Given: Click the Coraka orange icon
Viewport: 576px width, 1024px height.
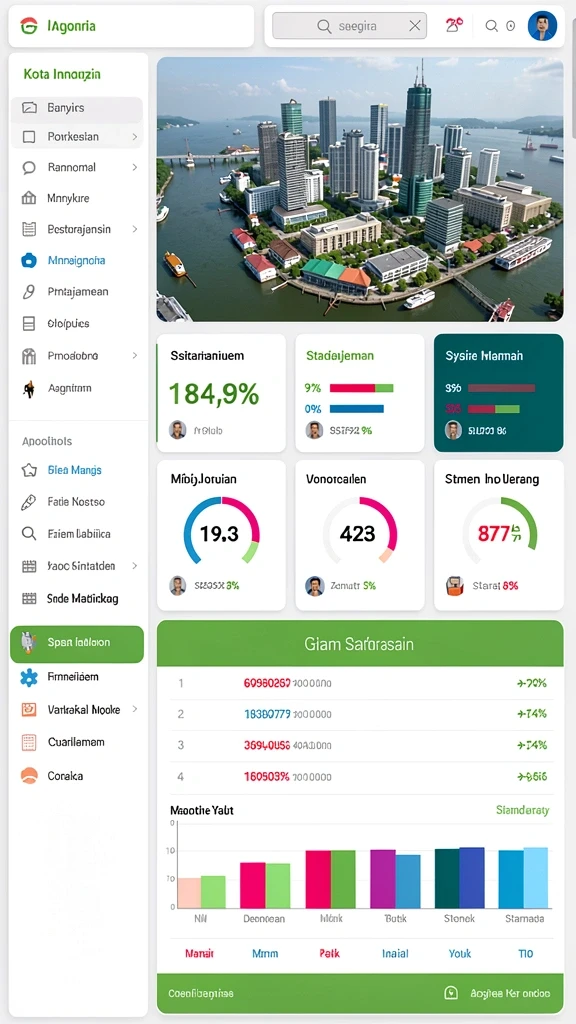Looking at the screenshot, I should [29, 776].
